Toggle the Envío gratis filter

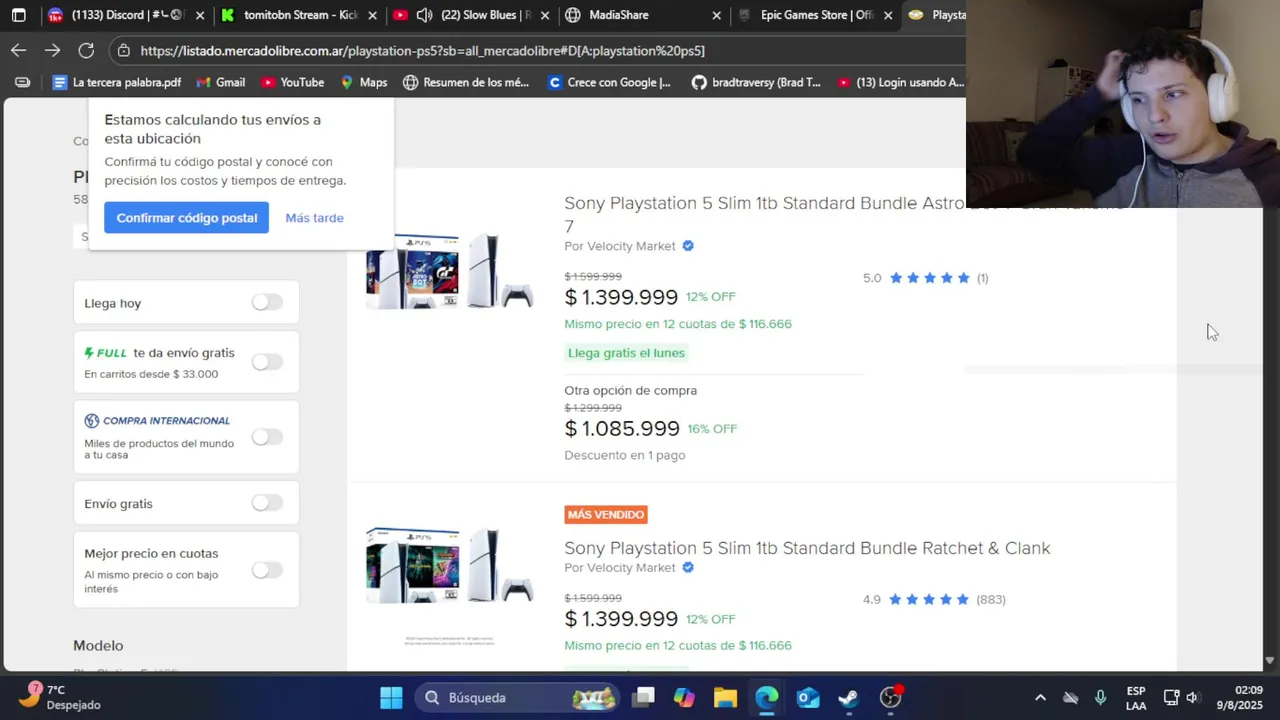pyautogui.click(x=267, y=503)
